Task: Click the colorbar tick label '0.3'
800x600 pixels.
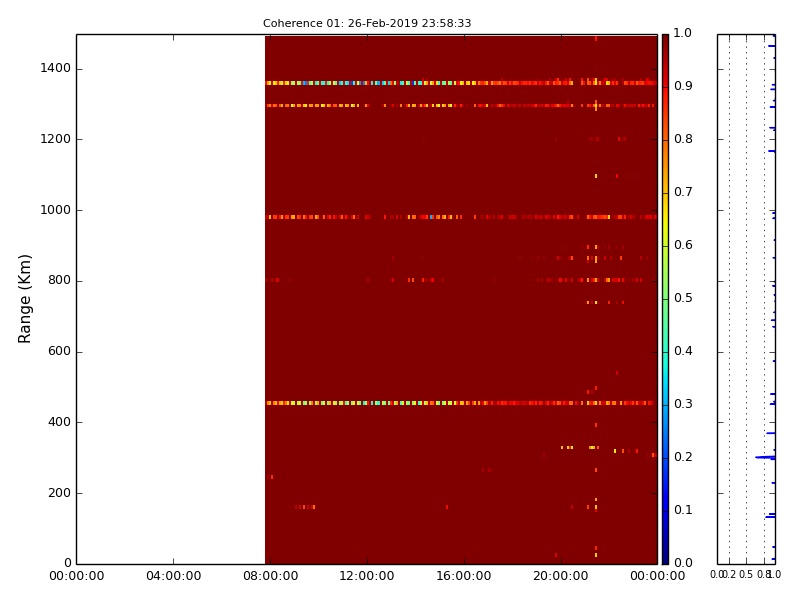Action: pos(683,404)
